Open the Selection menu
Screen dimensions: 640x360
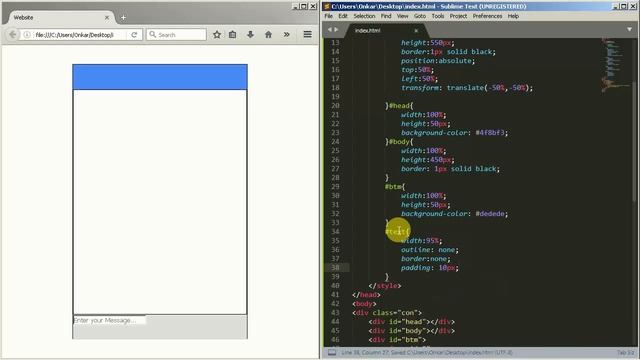[x=364, y=16]
